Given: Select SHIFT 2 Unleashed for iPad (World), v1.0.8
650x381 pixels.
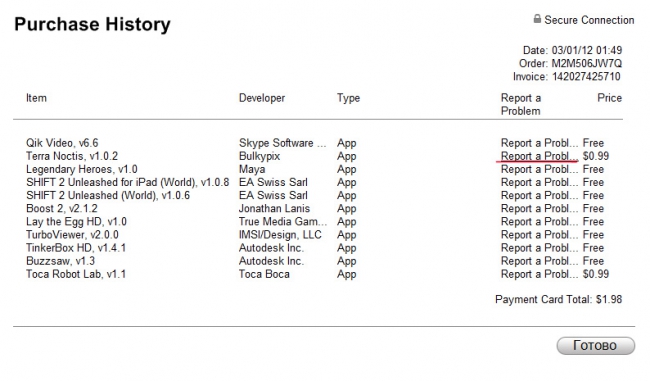Looking at the screenshot, I should click(128, 182).
